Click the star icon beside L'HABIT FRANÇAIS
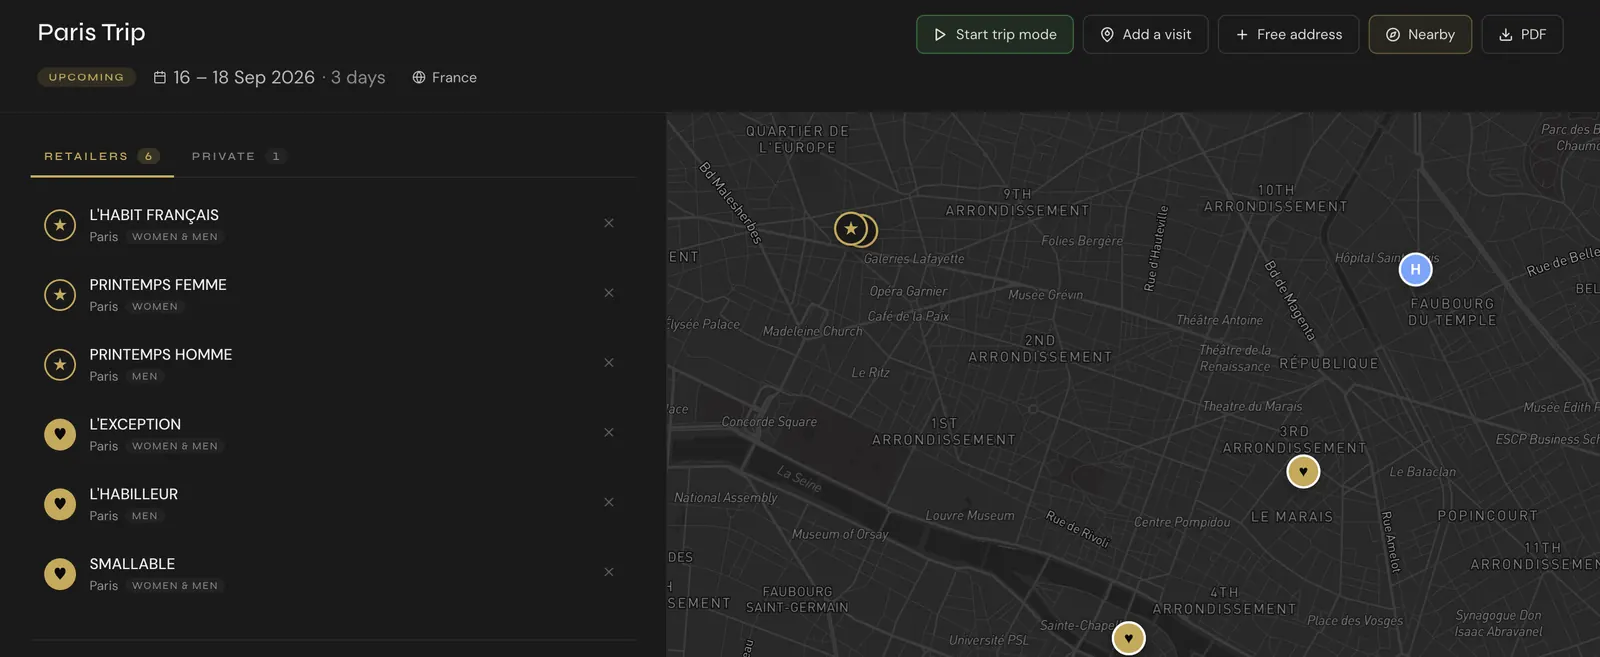This screenshot has height=657, width=1600. point(60,225)
